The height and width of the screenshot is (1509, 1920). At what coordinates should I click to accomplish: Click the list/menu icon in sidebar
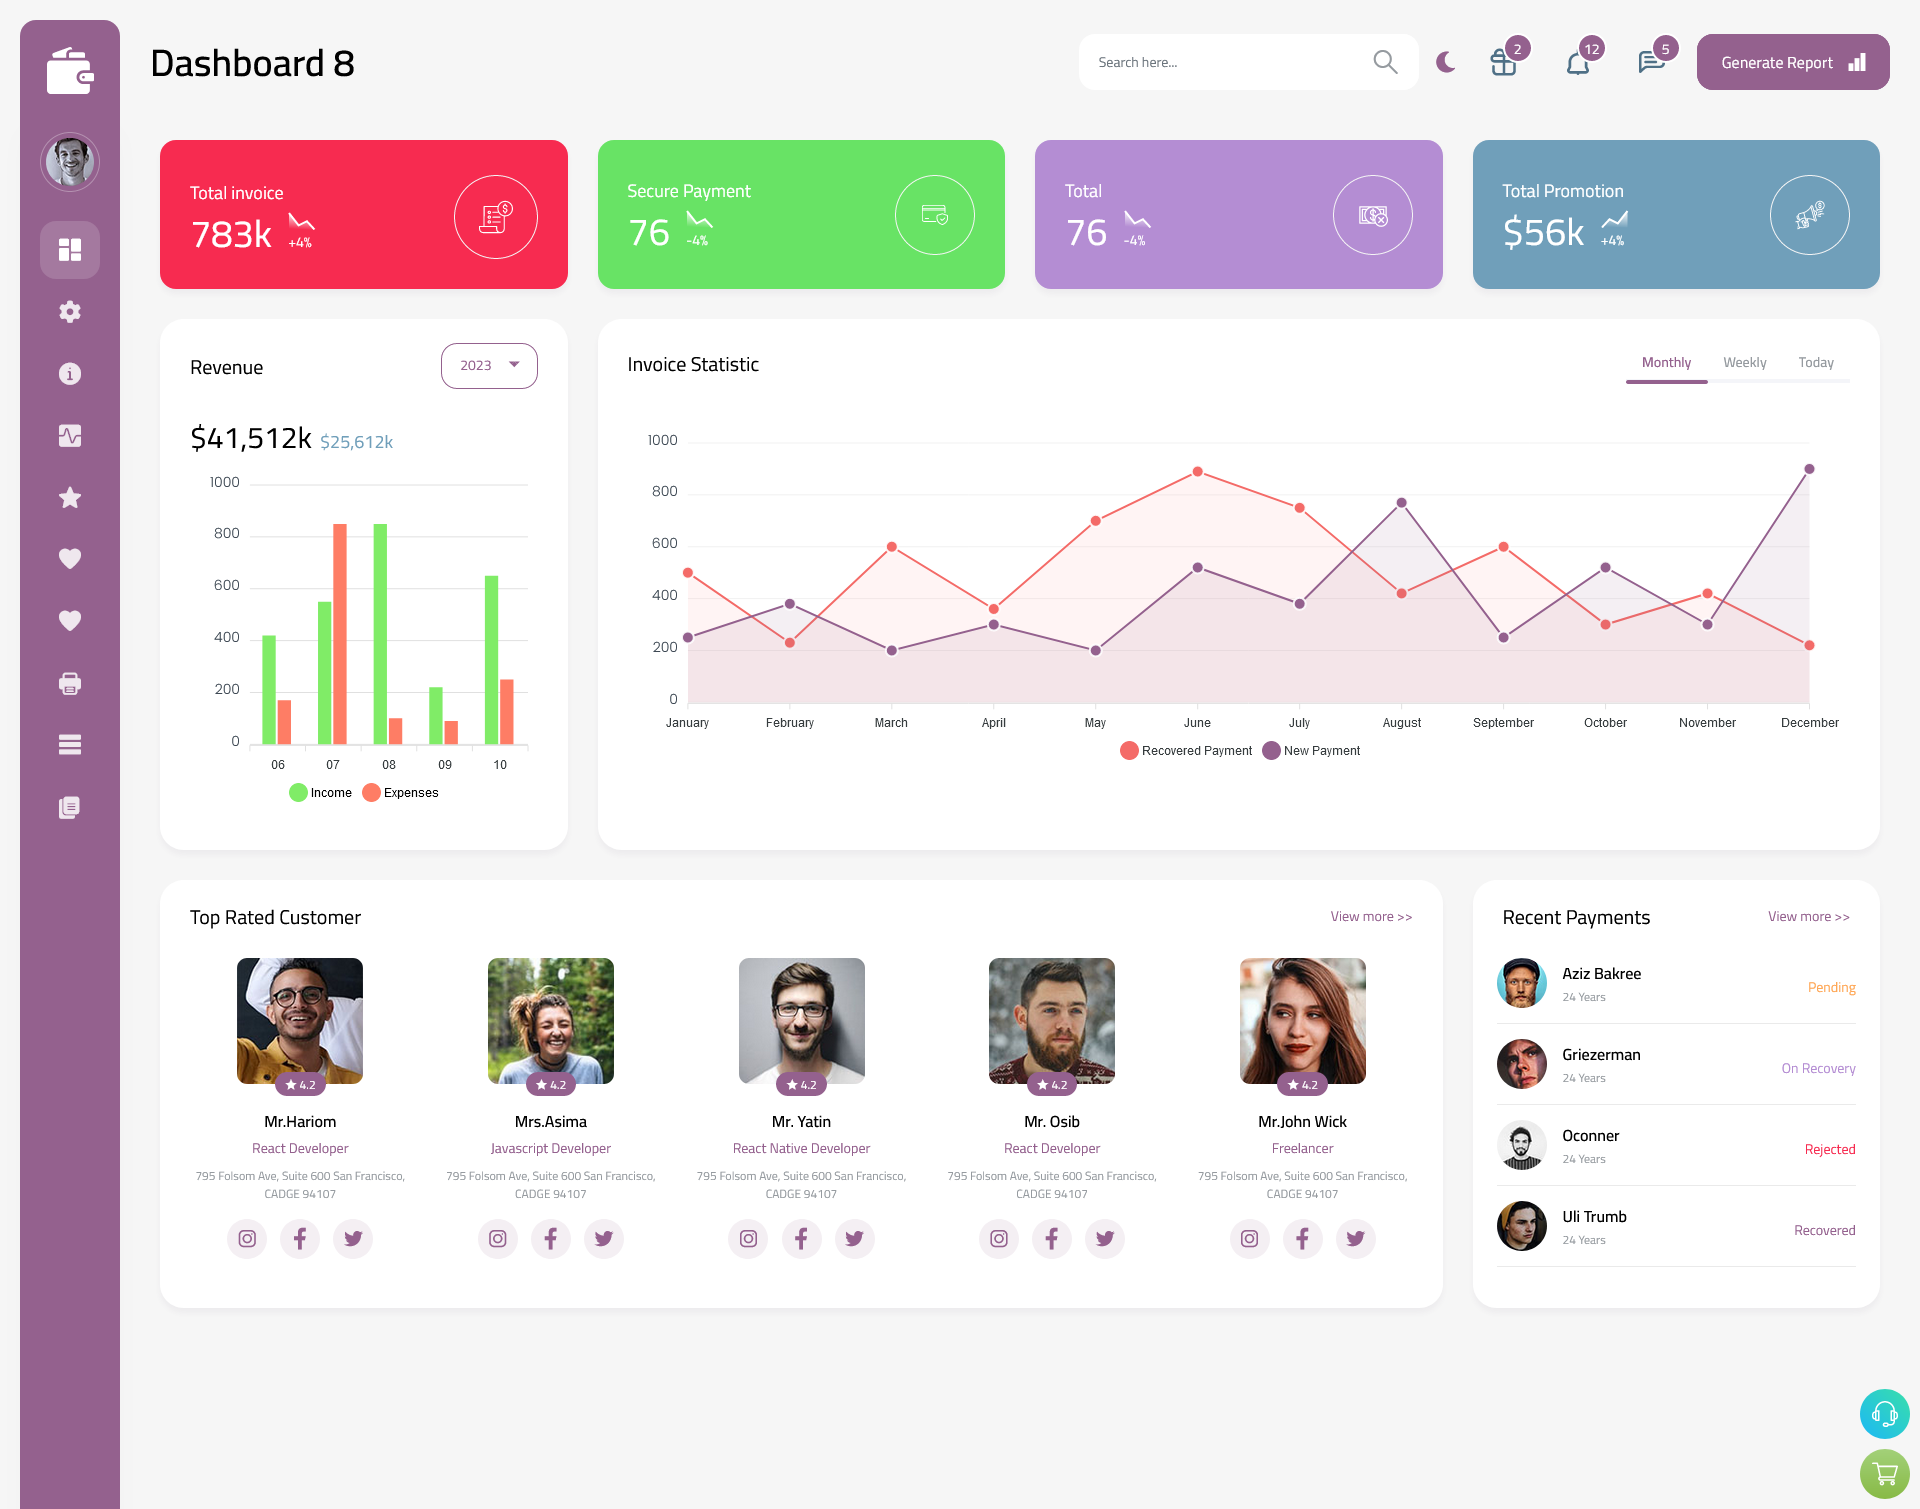pos(69,744)
